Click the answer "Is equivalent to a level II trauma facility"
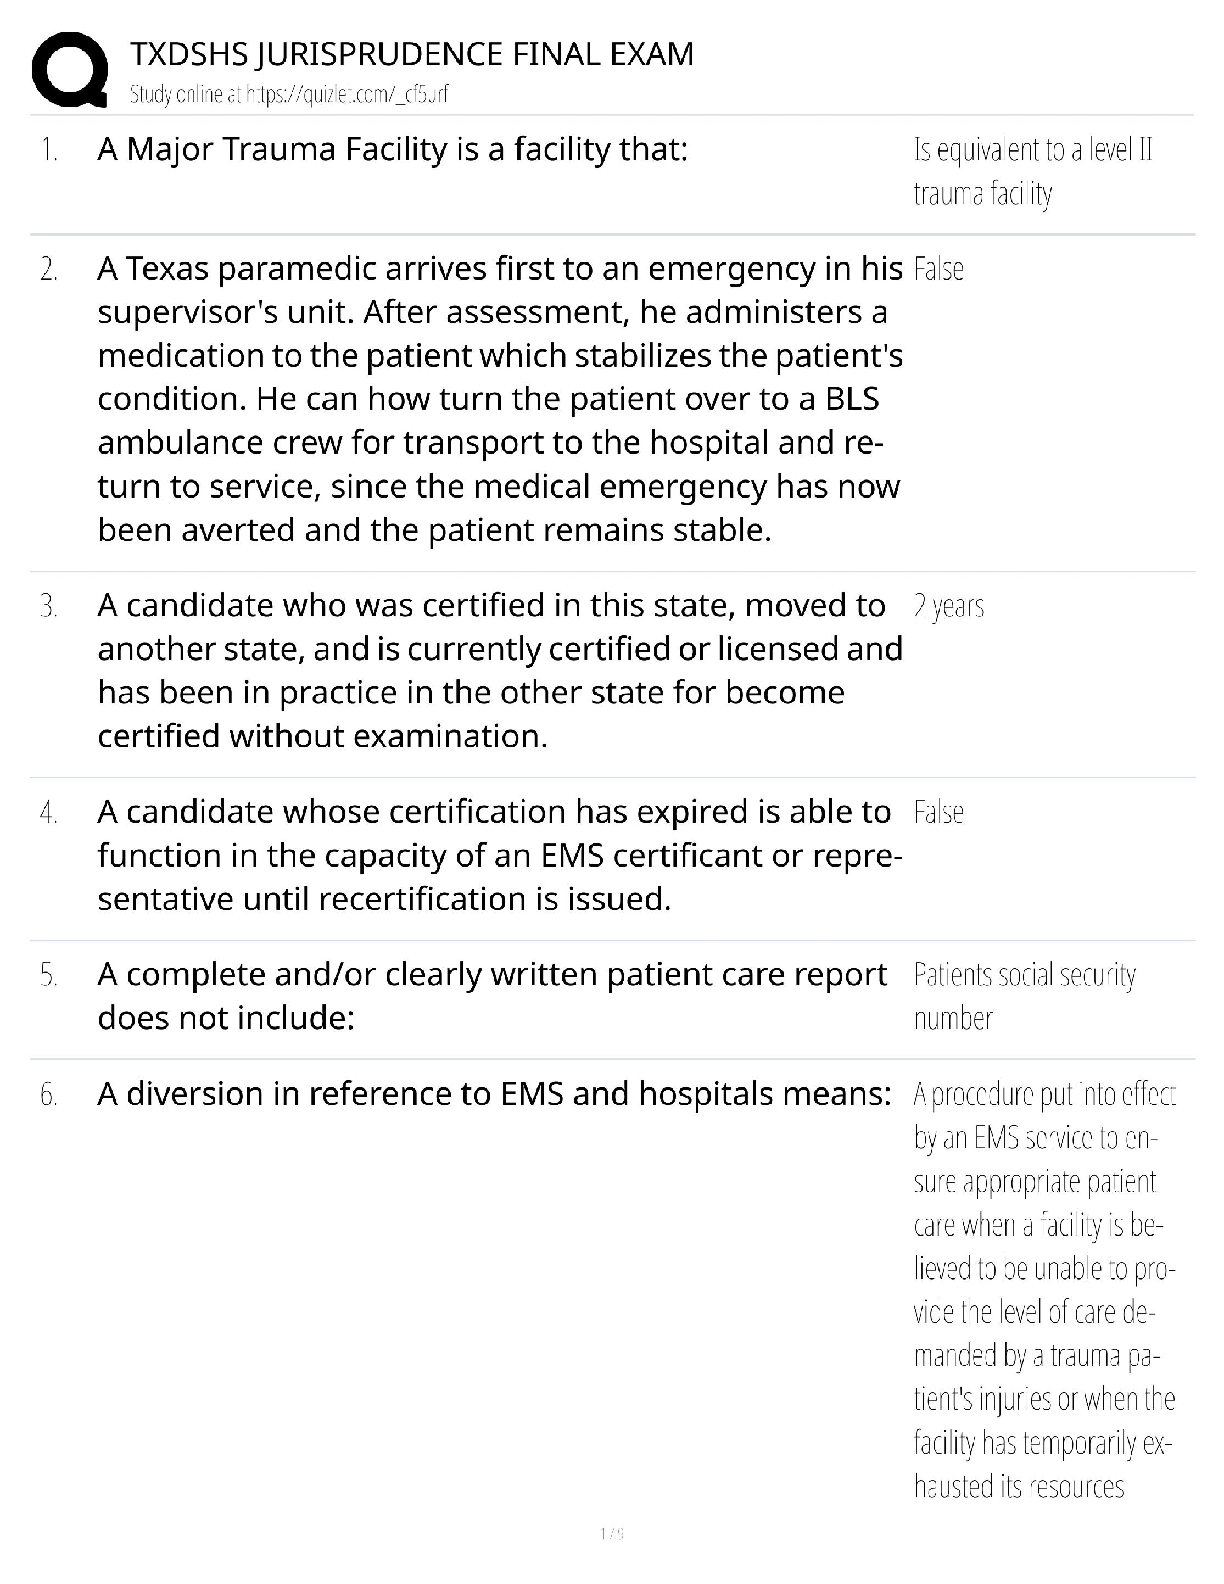 1033,172
